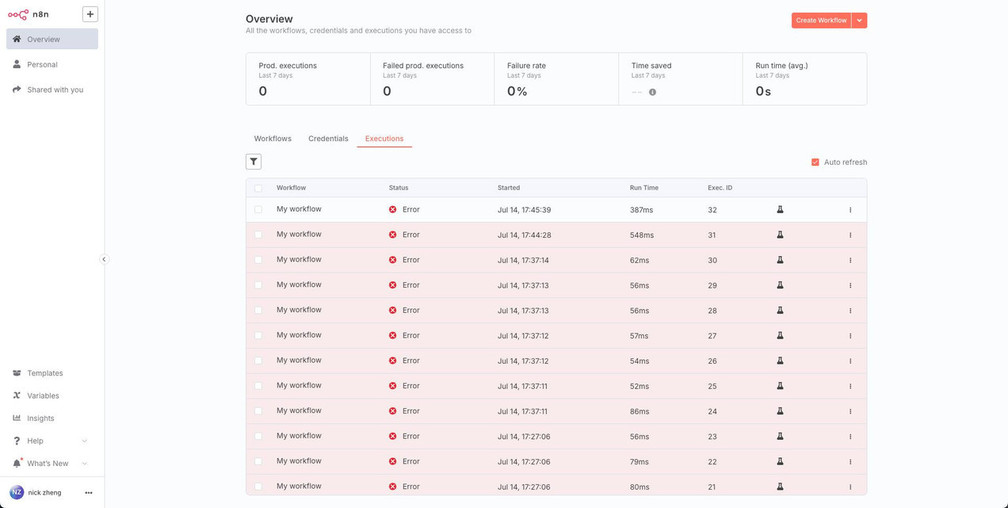Select checkbox for execution 29
The width and height of the screenshot is (1008, 508).
[258, 285]
